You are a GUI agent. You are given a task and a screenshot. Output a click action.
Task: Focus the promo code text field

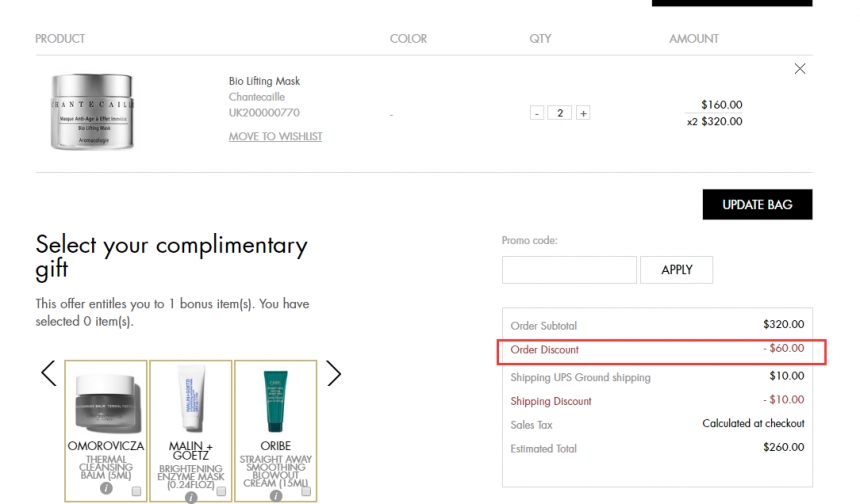pos(569,270)
